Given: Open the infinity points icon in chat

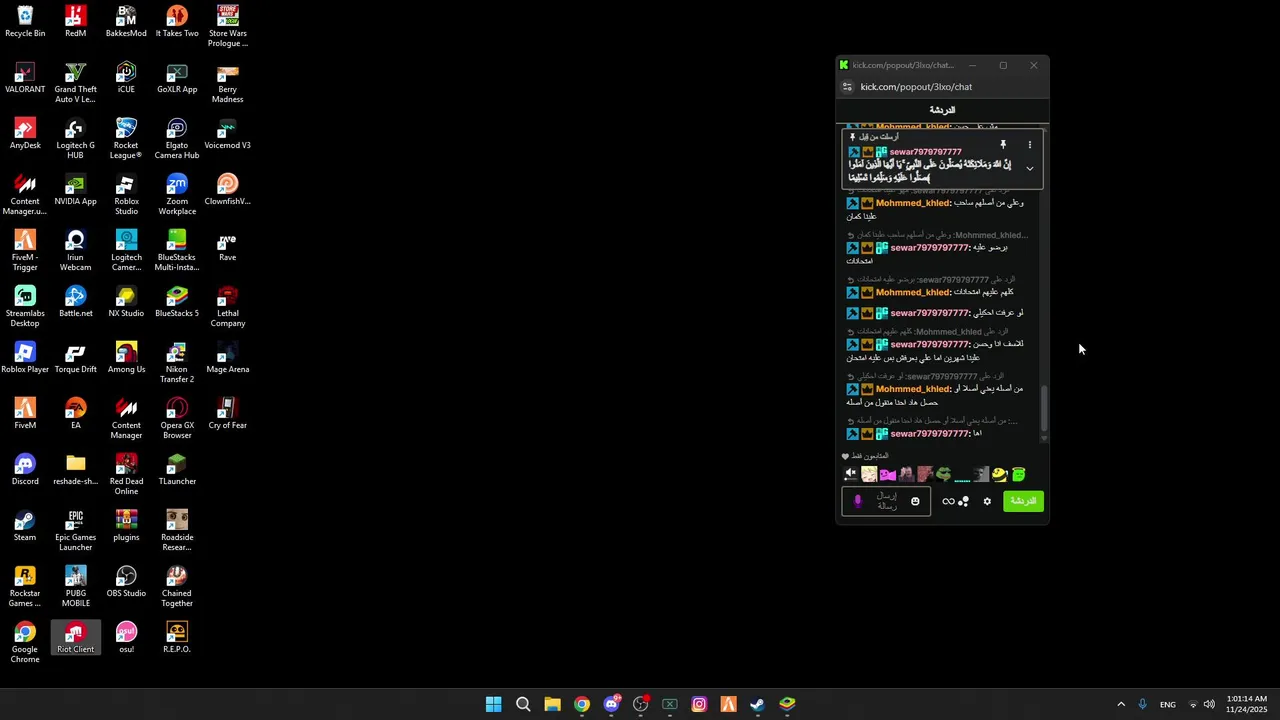Looking at the screenshot, I should 948,501.
